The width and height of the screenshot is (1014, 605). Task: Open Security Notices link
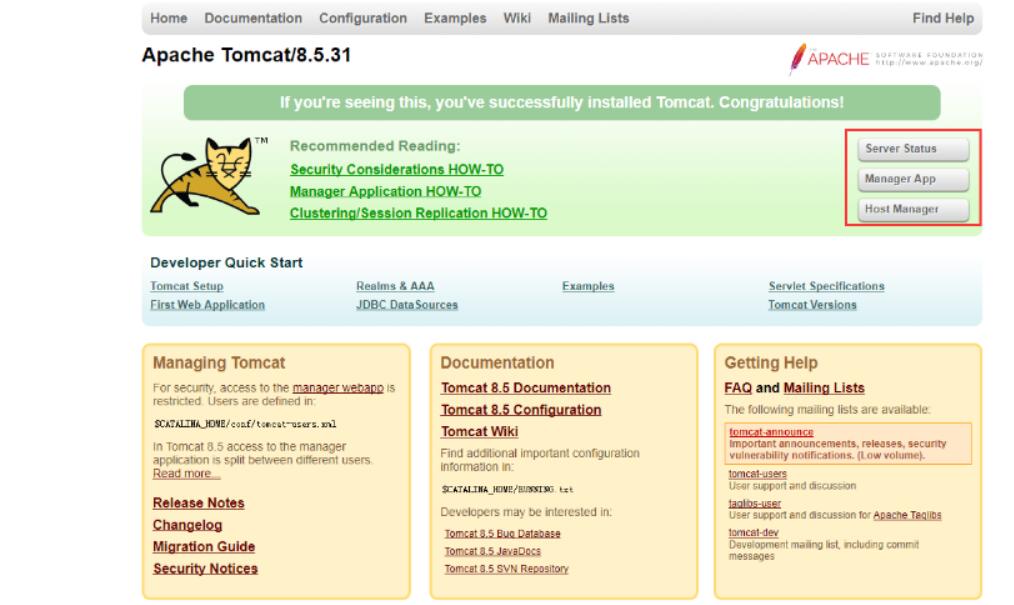click(205, 569)
